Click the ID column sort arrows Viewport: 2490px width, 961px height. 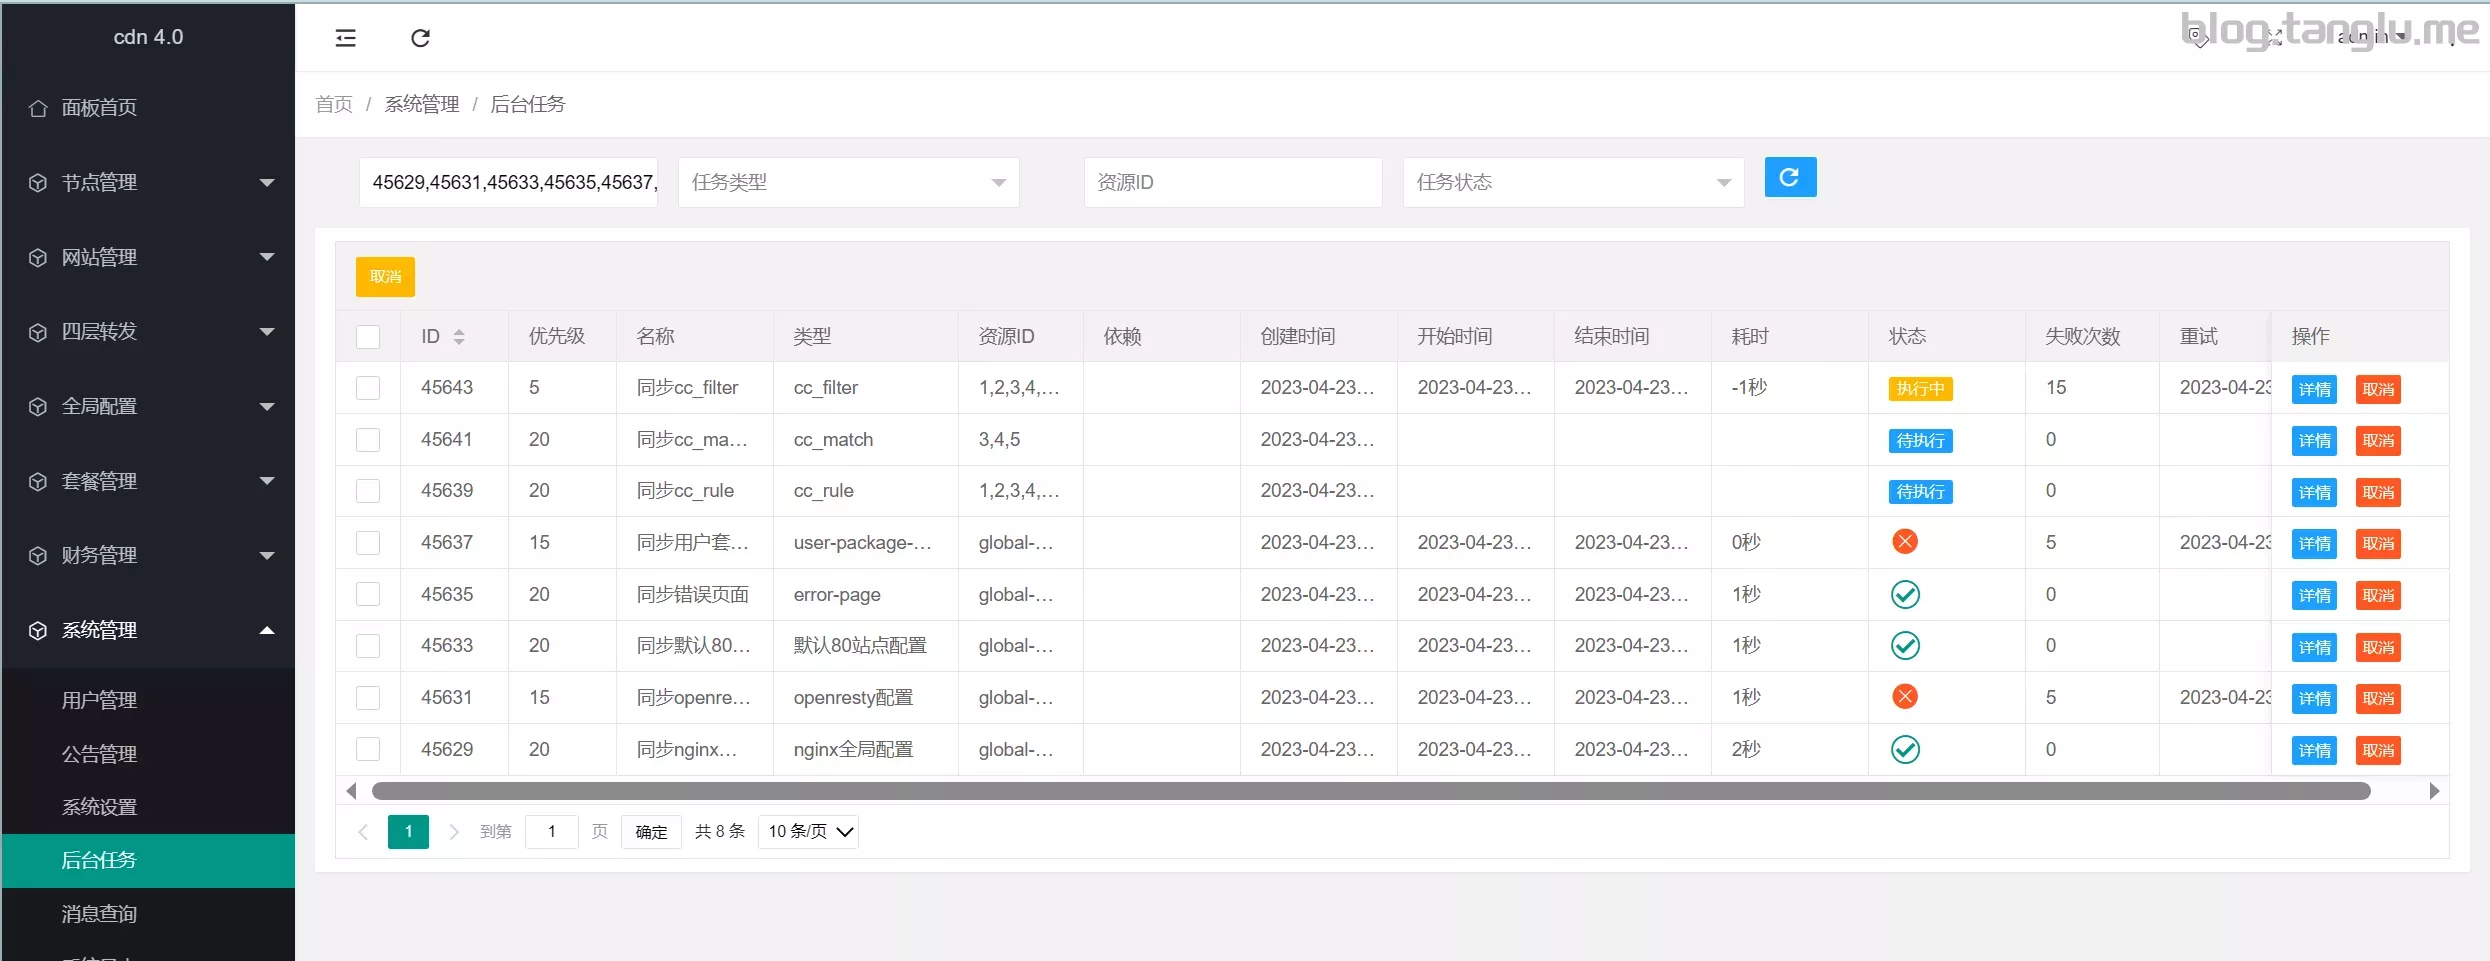click(x=459, y=337)
